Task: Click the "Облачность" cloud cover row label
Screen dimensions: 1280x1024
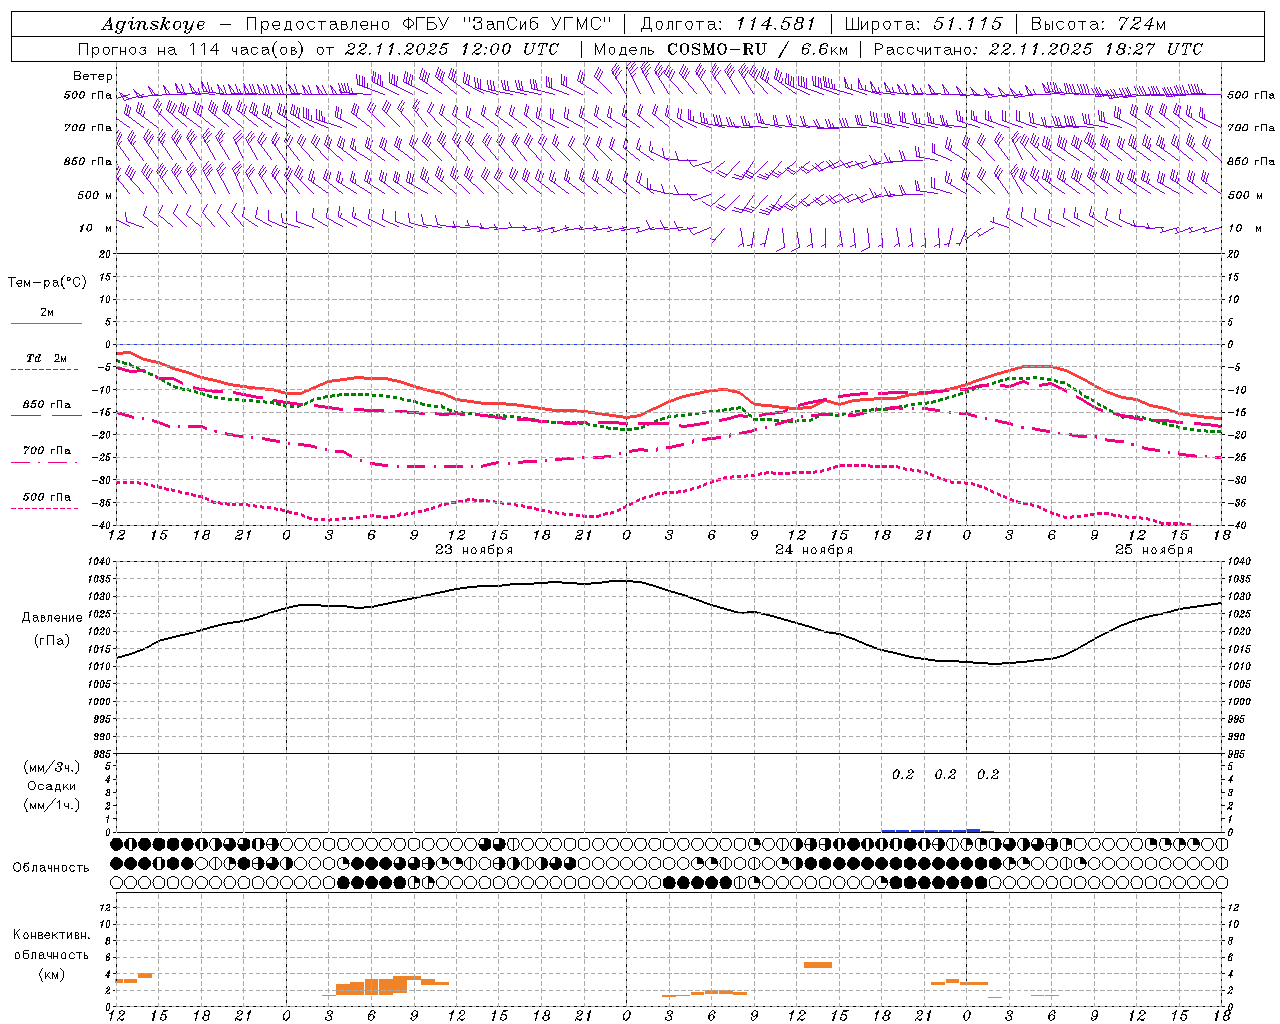Action: point(51,867)
